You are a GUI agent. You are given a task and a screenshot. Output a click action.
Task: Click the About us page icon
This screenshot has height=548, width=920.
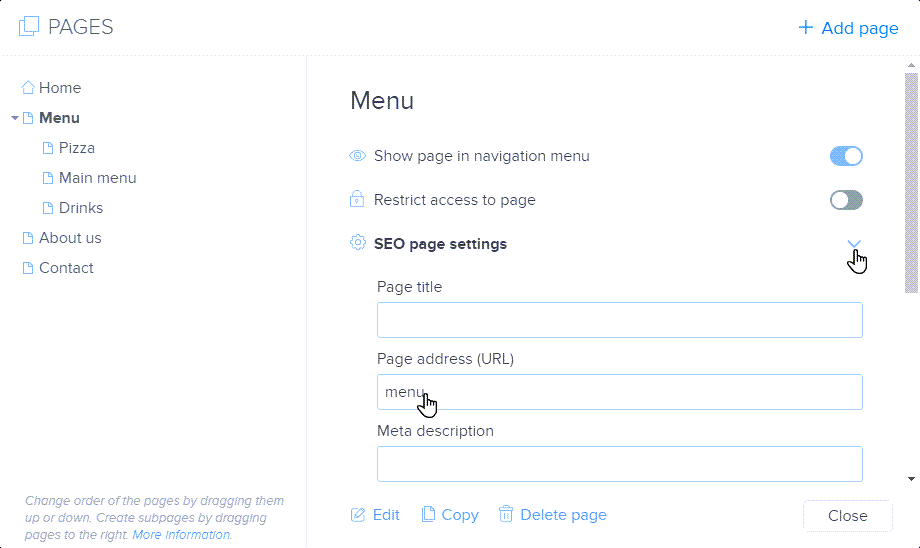point(28,238)
